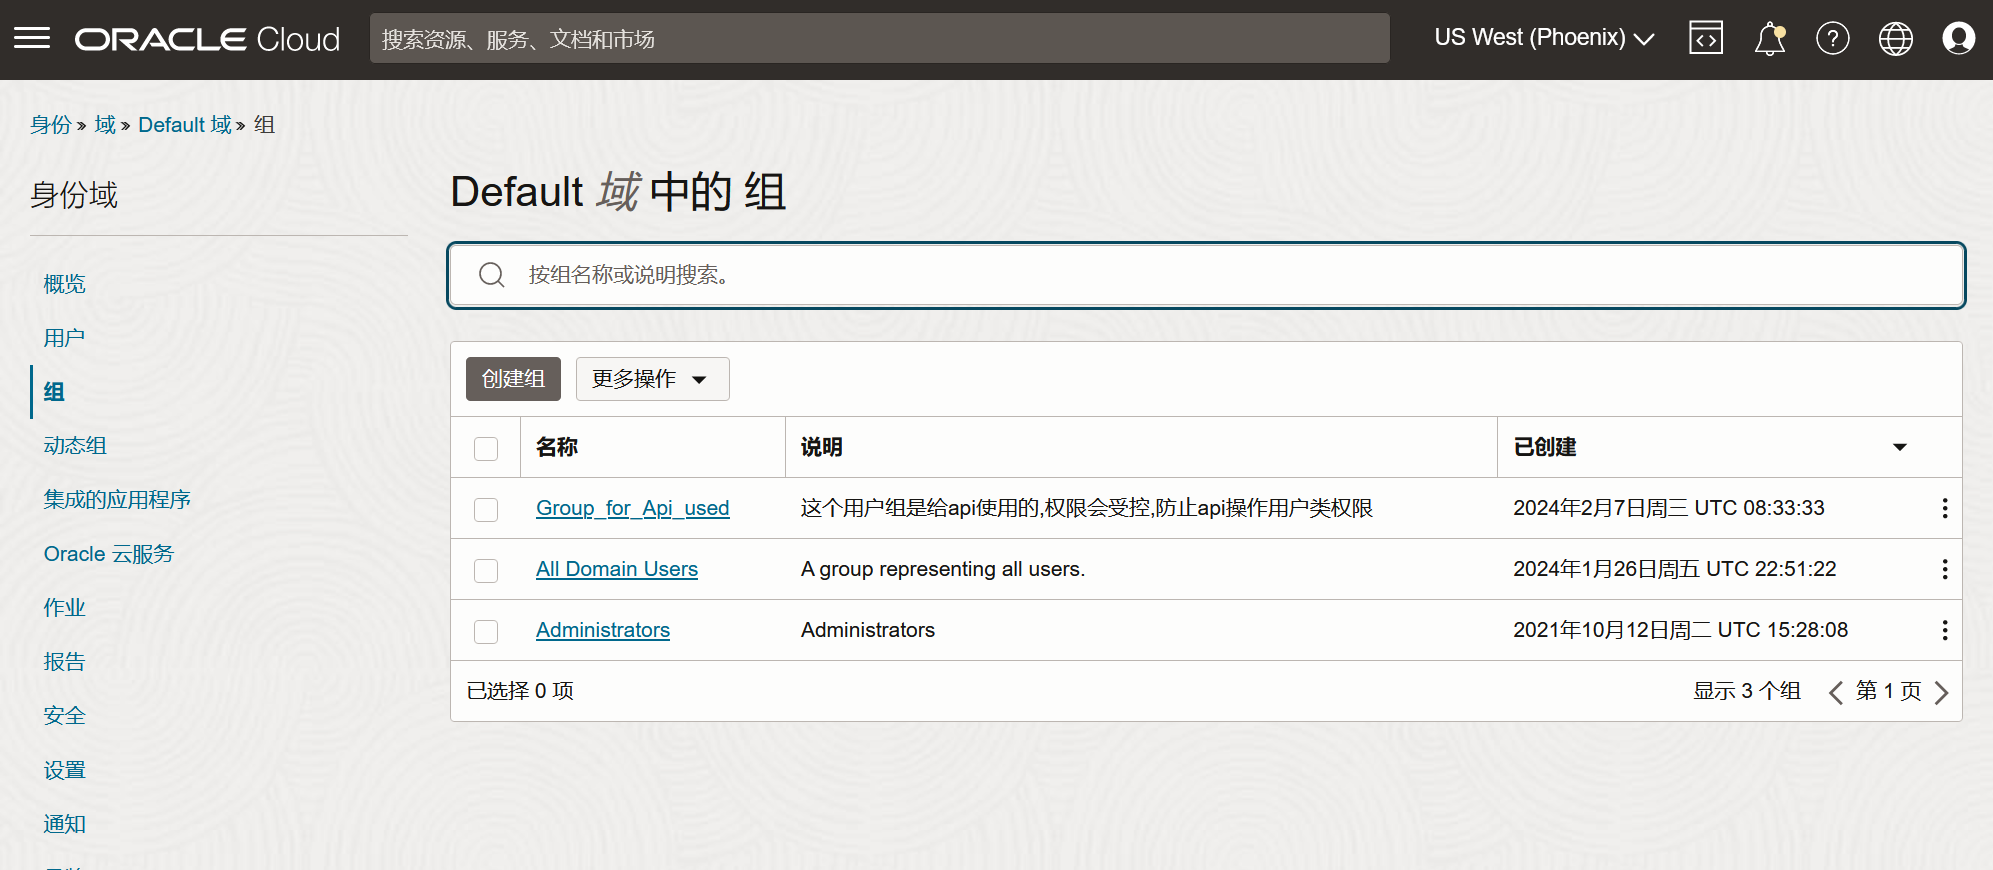Click the 名称 column header

557,447
